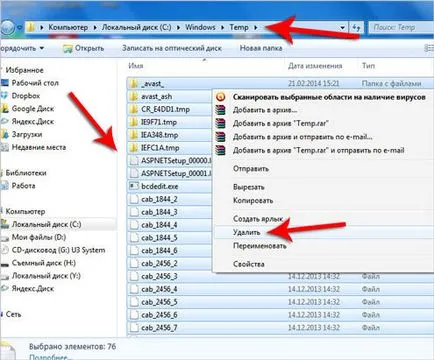Click the Google Диск sidebar icon
The height and width of the screenshot is (360, 434).
click(4, 108)
